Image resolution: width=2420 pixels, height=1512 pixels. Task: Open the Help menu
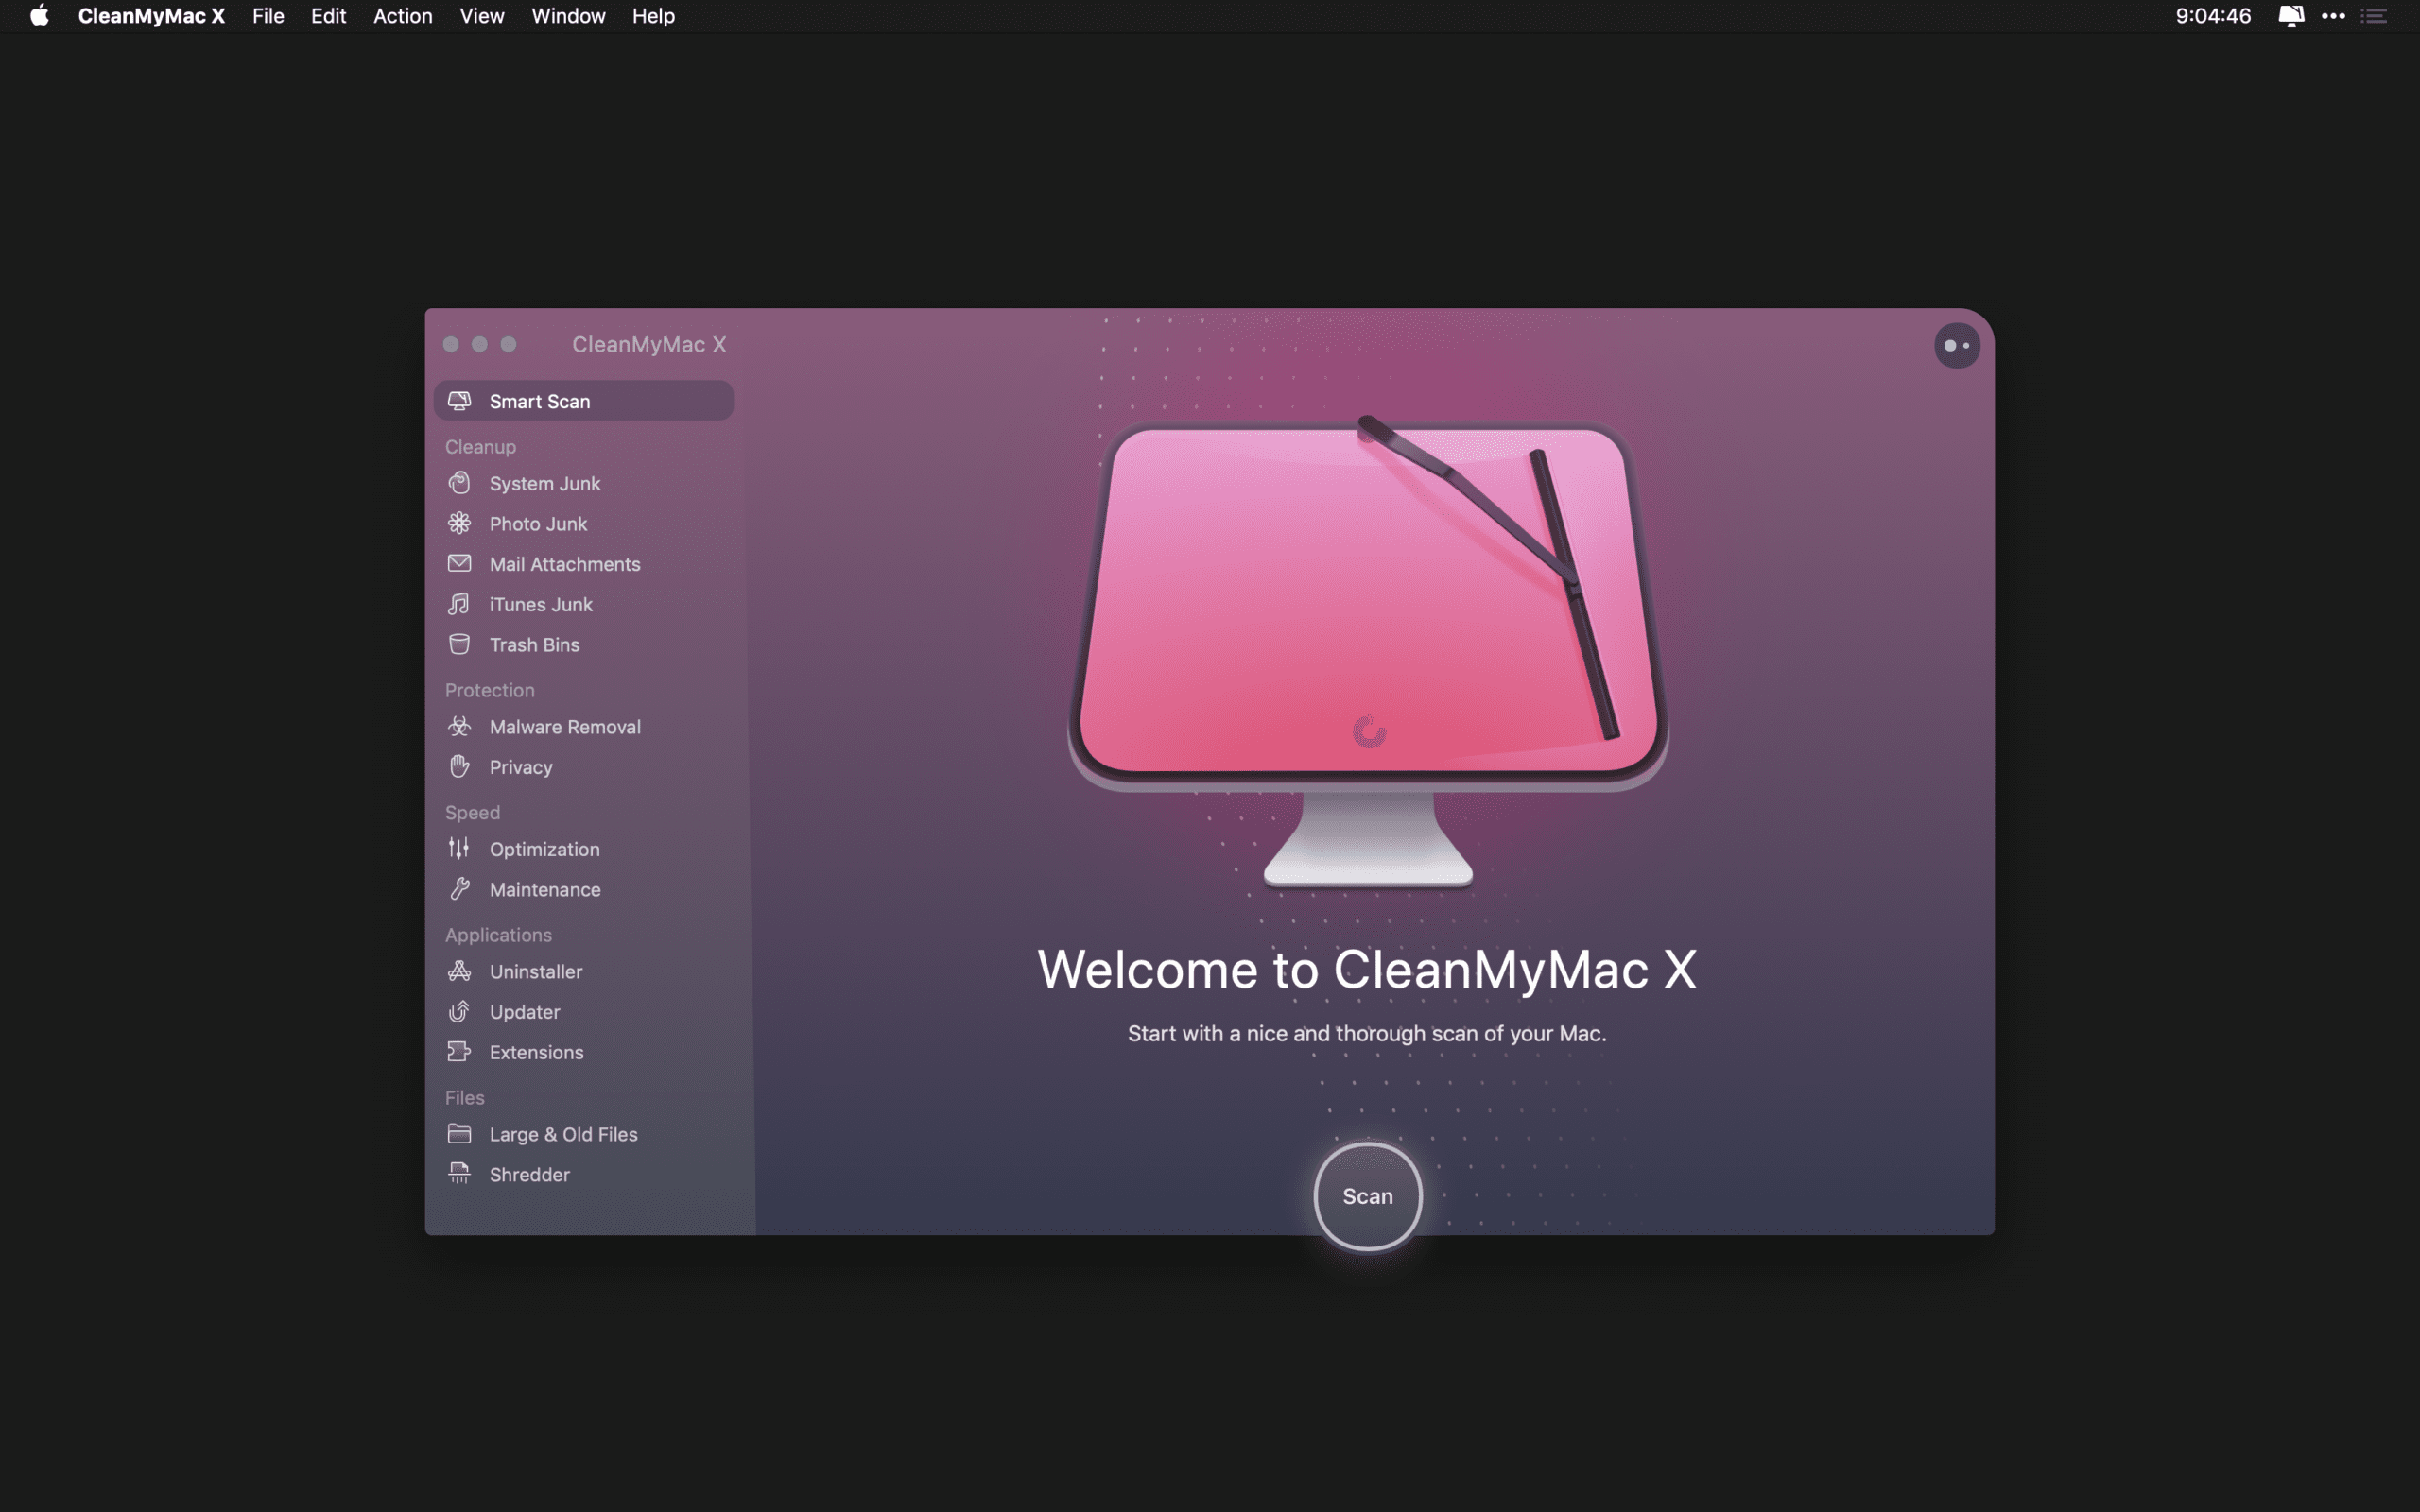click(x=653, y=16)
